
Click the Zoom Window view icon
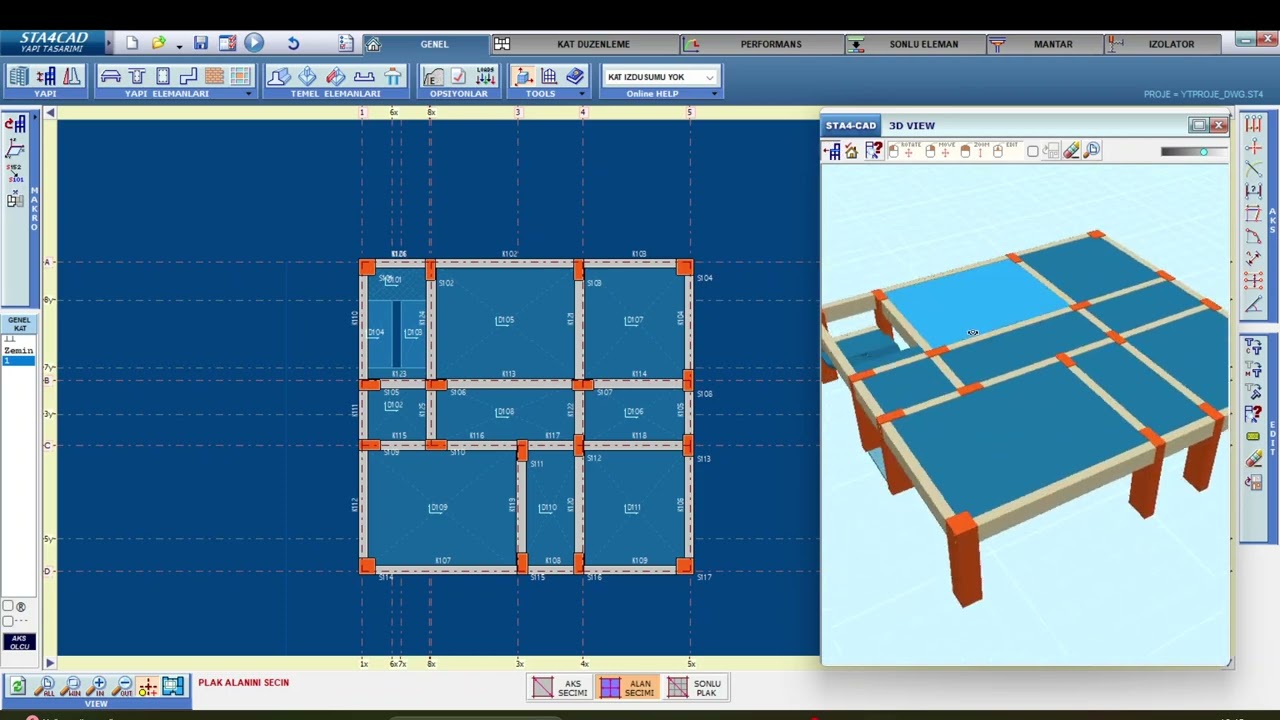point(72,686)
